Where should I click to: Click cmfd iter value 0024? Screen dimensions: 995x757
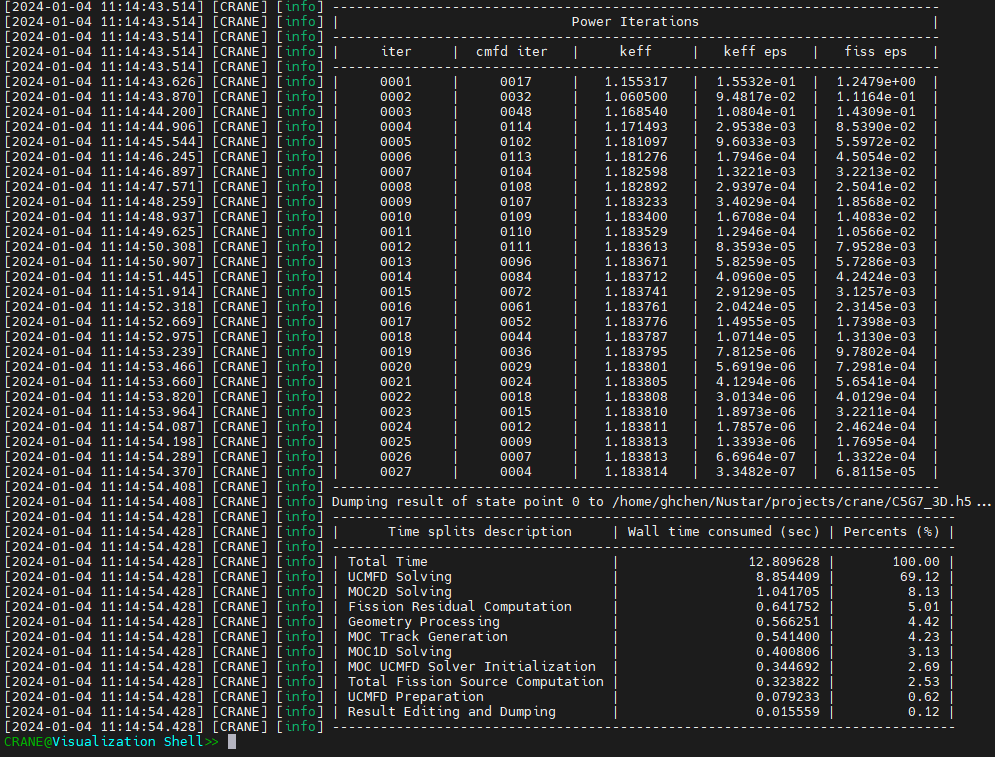(x=515, y=382)
